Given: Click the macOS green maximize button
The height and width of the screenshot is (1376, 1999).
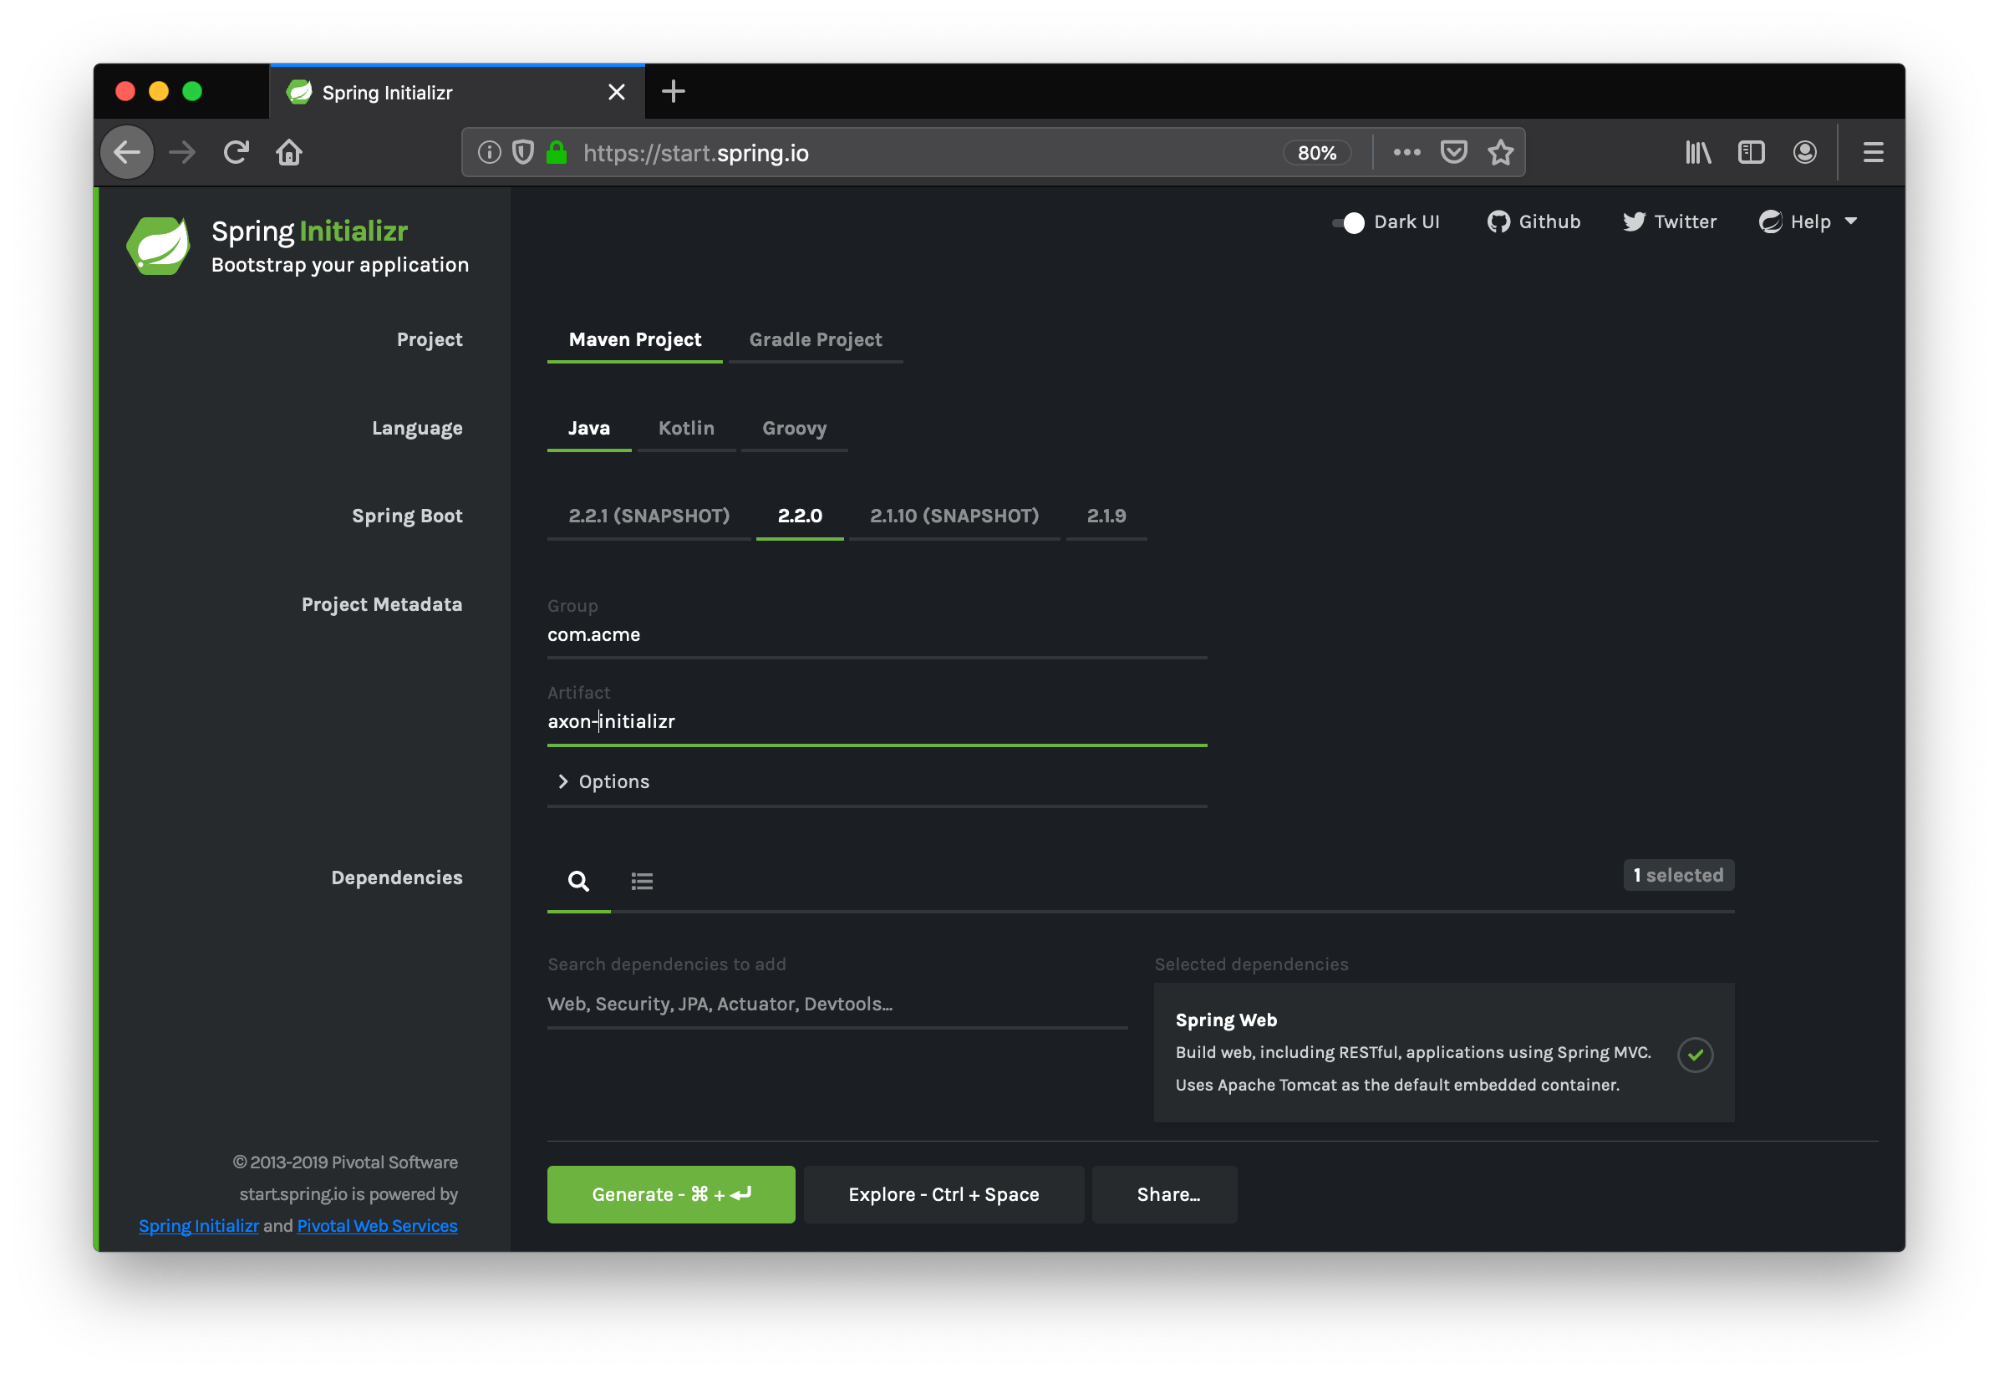Looking at the screenshot, I should pos(192,91).
